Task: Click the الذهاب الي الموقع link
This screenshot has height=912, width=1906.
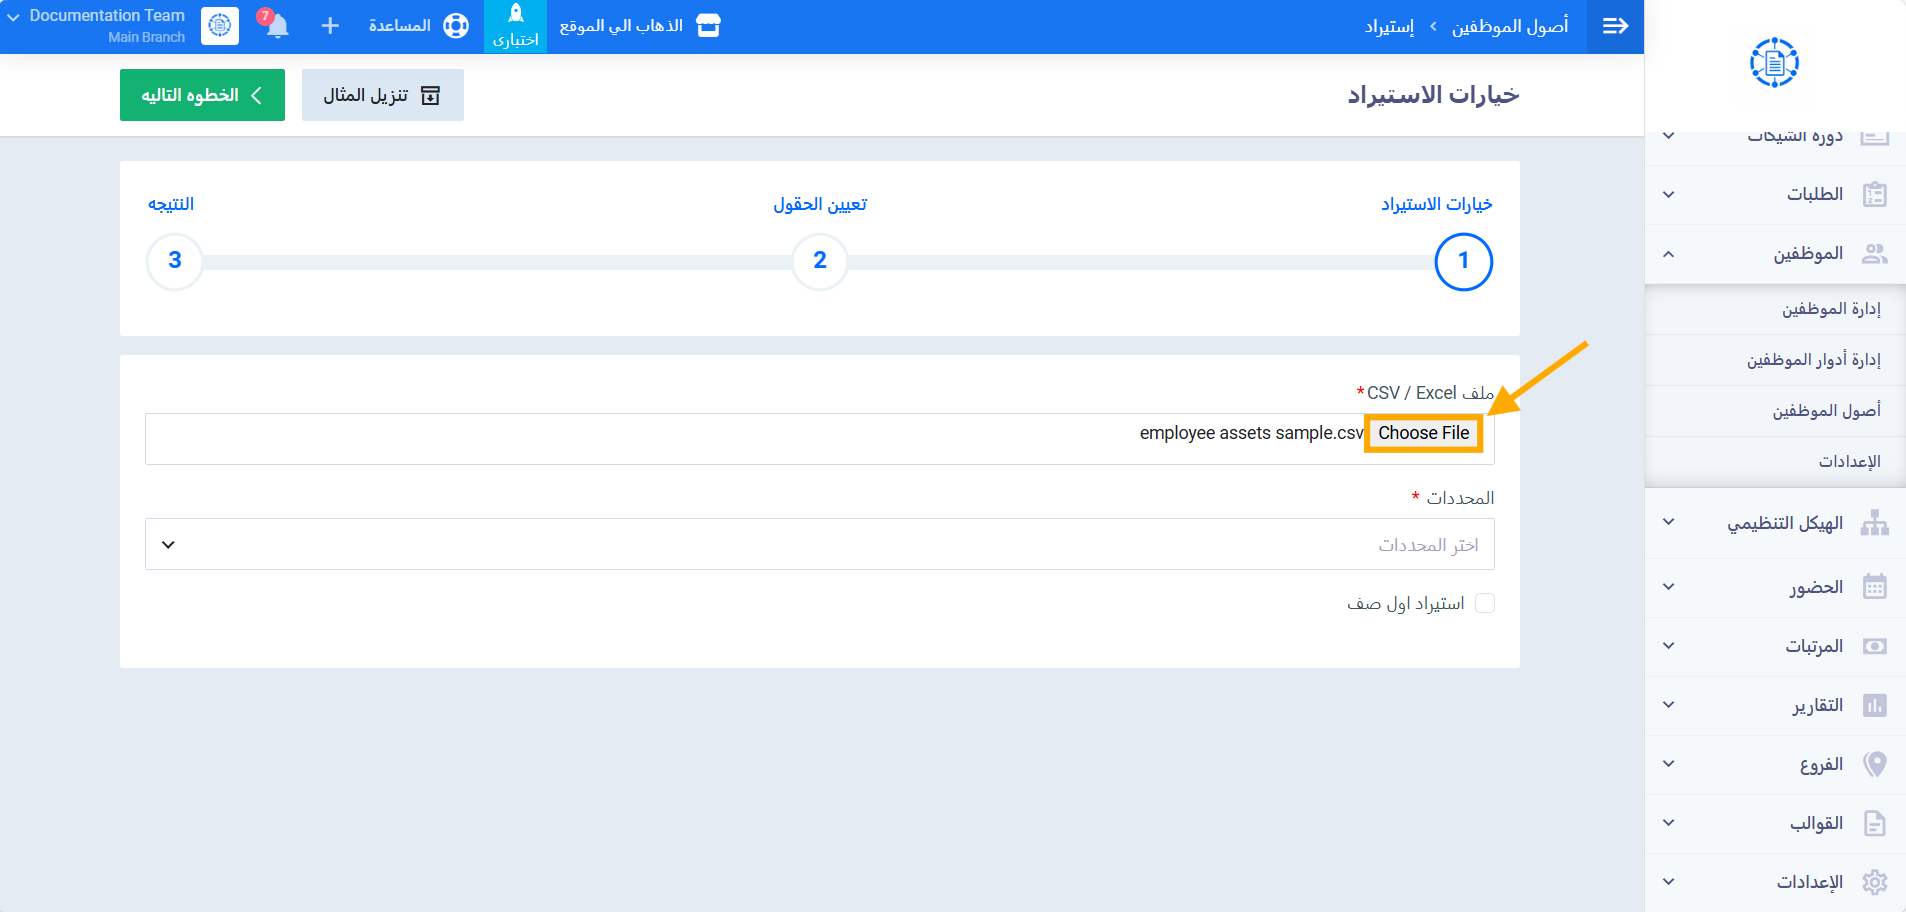Action: tap(621, 26)
